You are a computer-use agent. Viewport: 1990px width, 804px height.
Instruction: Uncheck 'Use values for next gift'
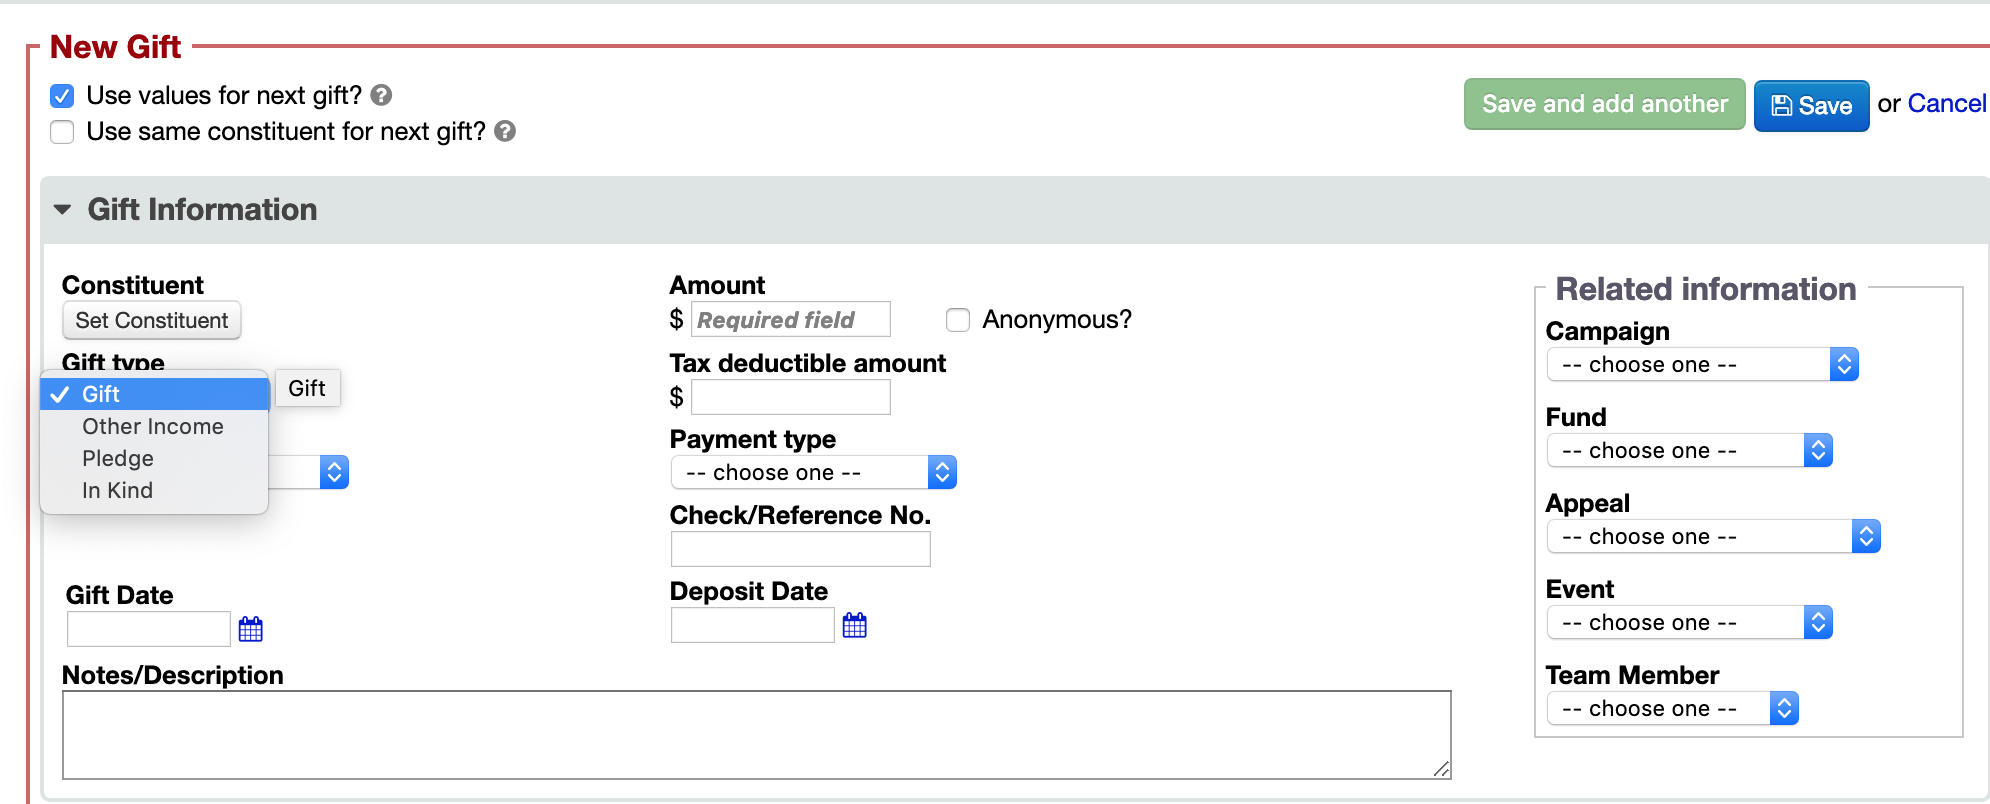tap(62, 96)
